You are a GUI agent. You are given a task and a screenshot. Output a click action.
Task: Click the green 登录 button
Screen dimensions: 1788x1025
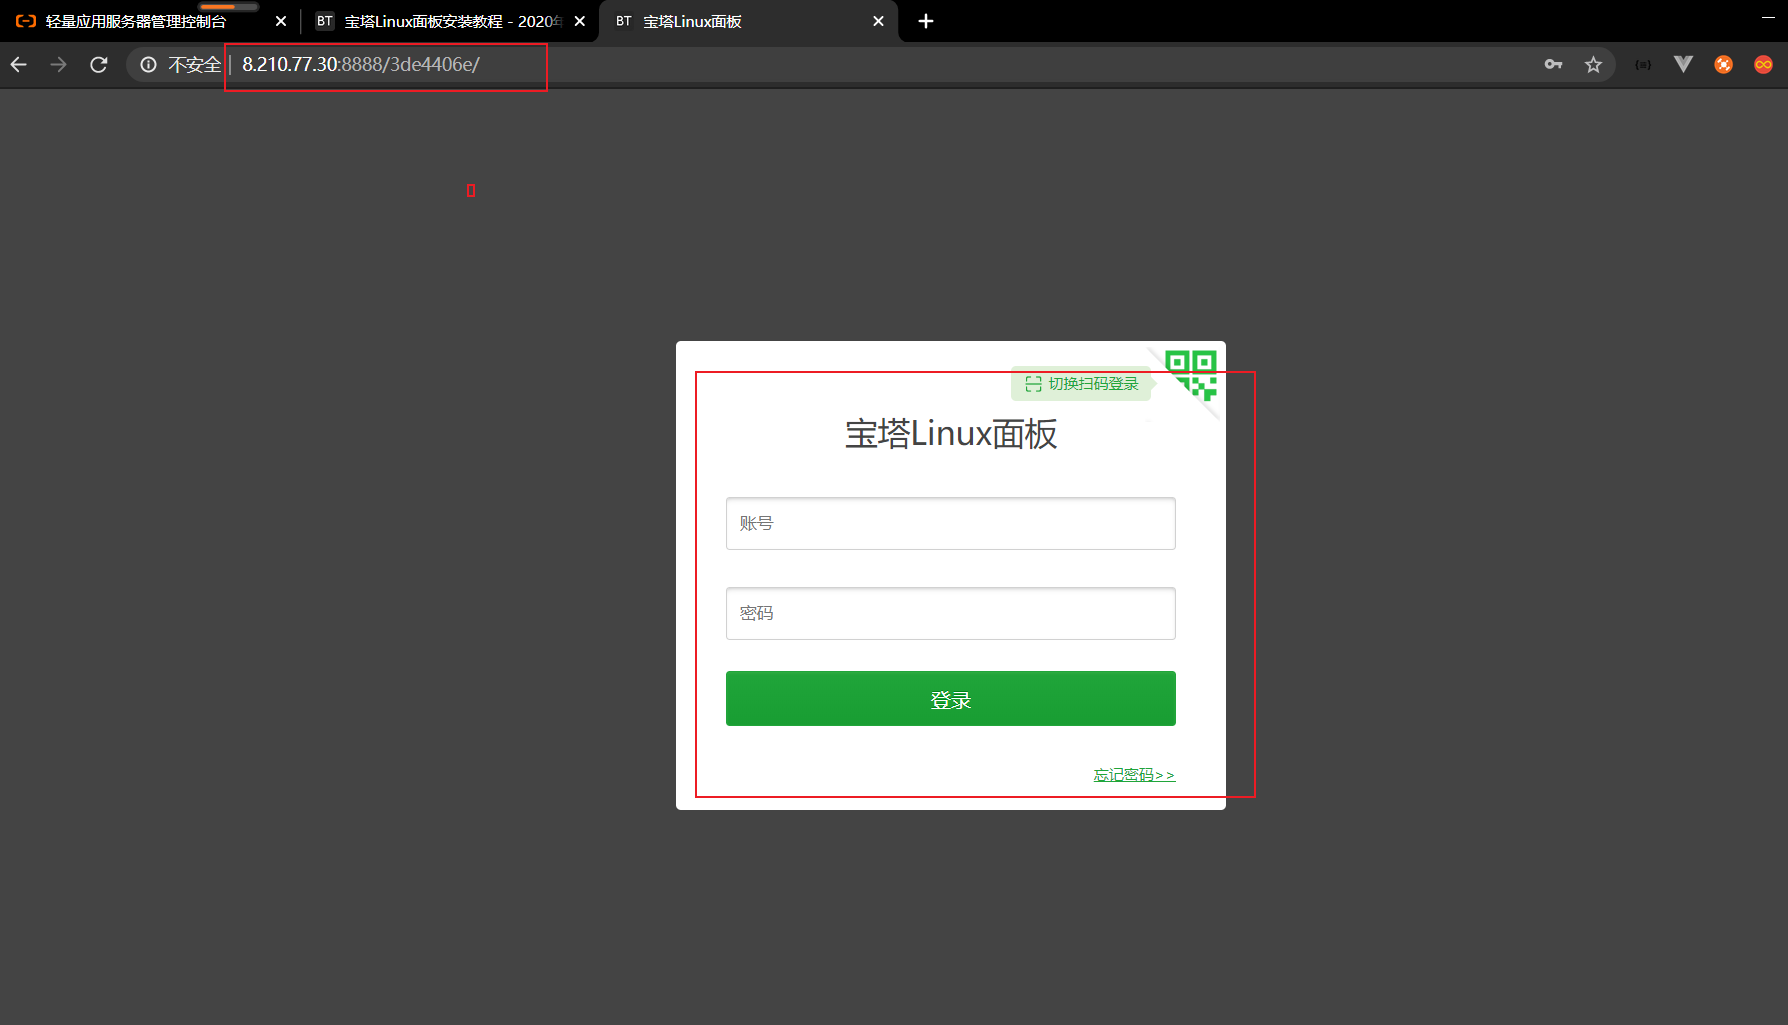point(951,699)
